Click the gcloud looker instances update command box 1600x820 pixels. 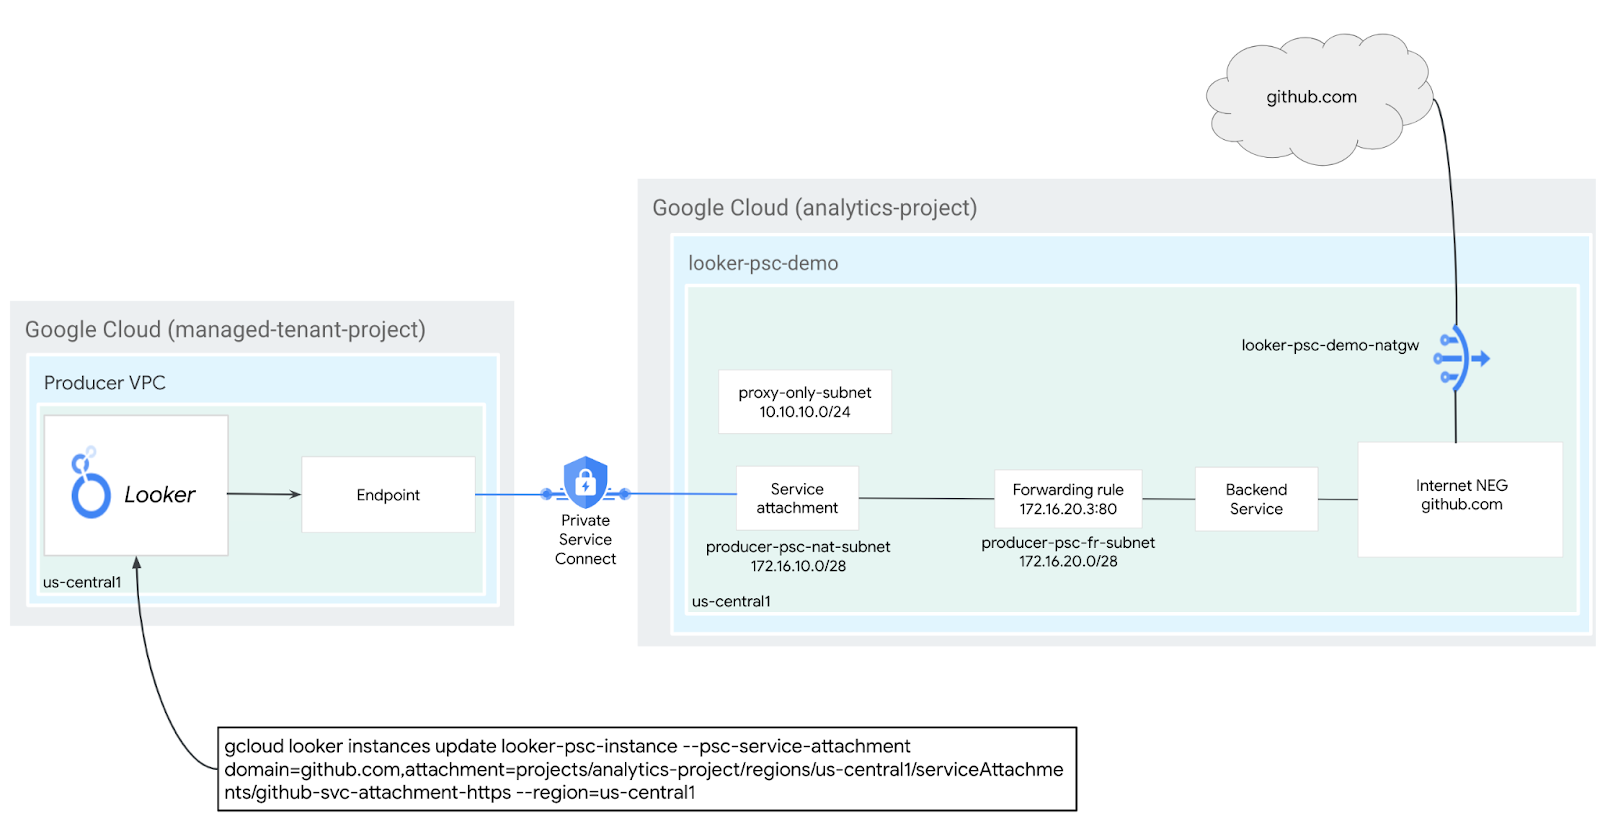click(646, 769)
